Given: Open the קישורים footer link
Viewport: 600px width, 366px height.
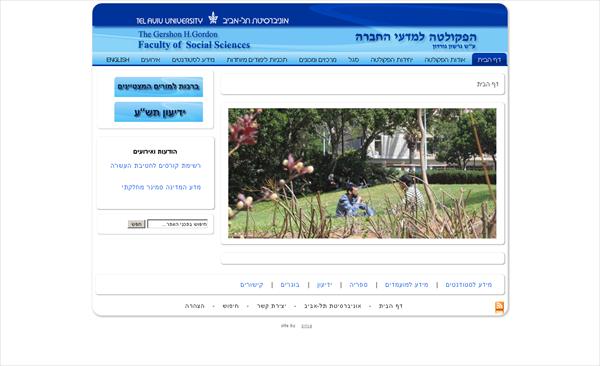Looking at the screenshot, I should pyautogui.click(x=252, y=284).
